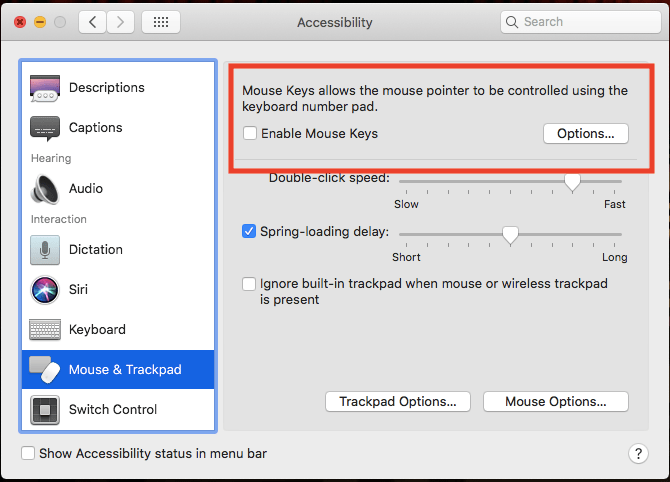Click the Audio speaker icon
Image resolution: width=670 pixels, height=482 pixels.
click(45, 189)
